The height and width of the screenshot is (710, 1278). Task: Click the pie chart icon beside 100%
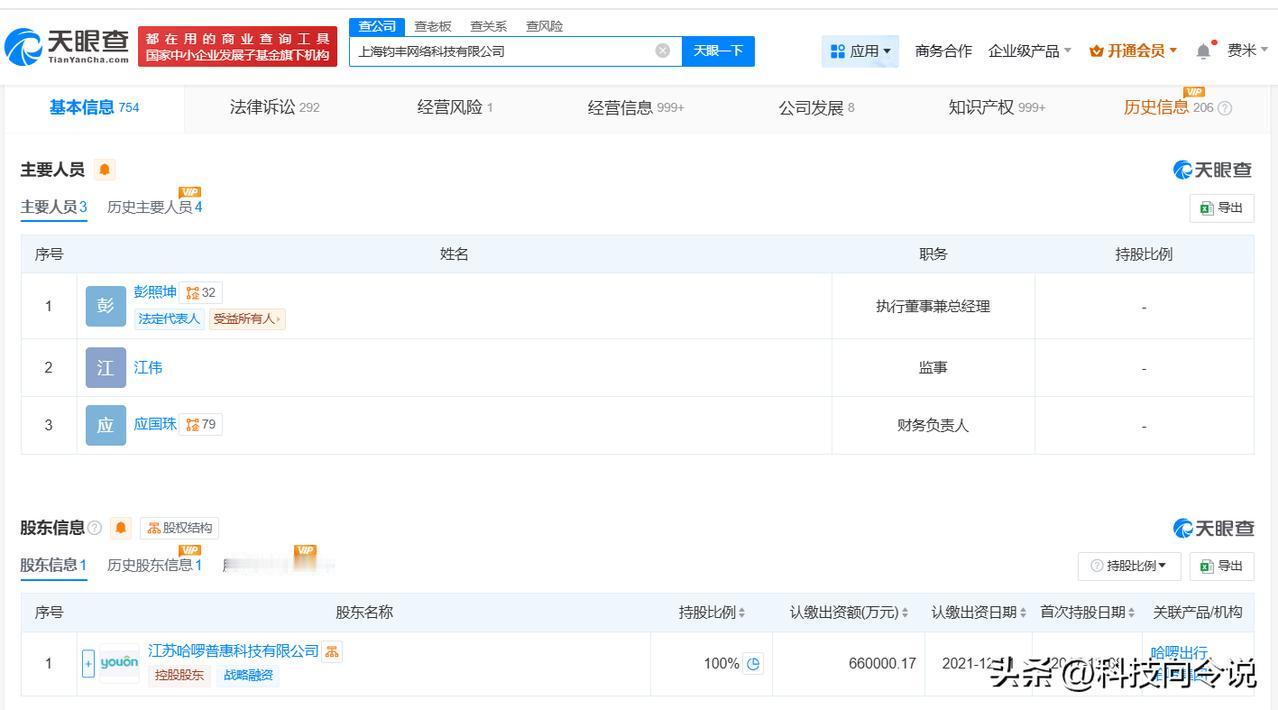pyautogui.click(x=754, y=663)
